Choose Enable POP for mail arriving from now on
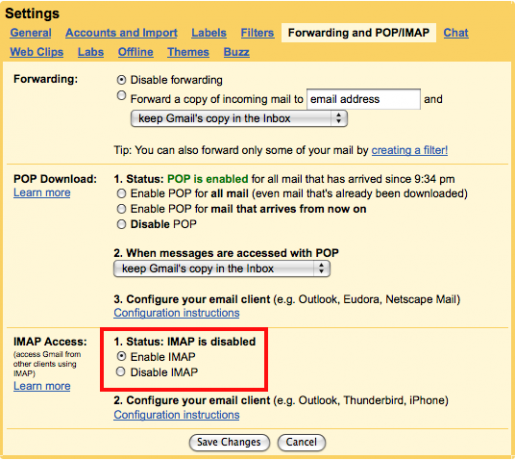This screenshot has width=515, height=460. [121, 209]
